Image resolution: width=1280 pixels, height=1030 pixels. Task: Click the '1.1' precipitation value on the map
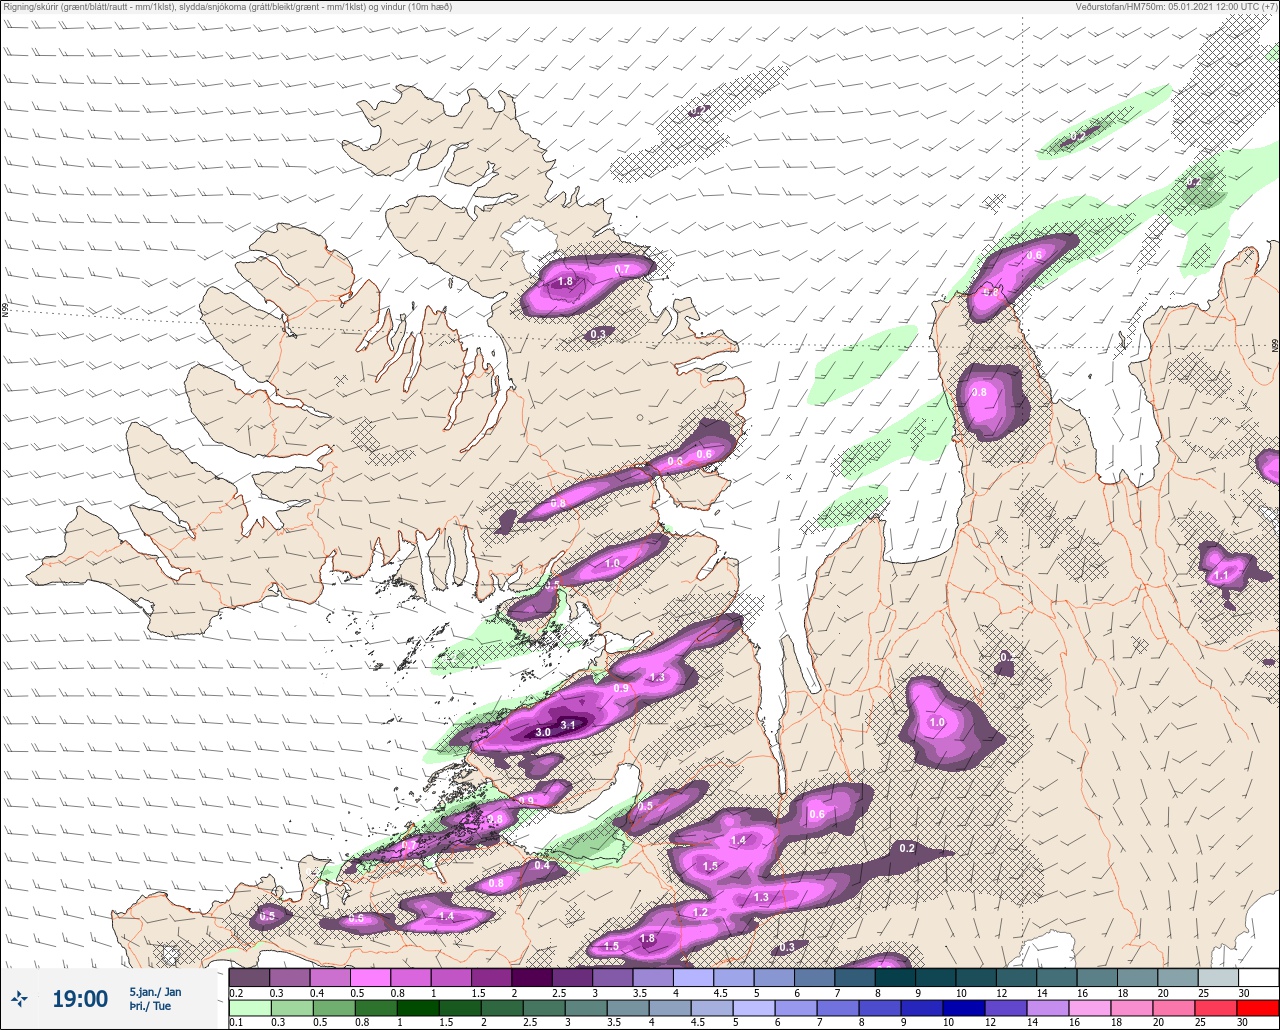[x=1221, y=576]
